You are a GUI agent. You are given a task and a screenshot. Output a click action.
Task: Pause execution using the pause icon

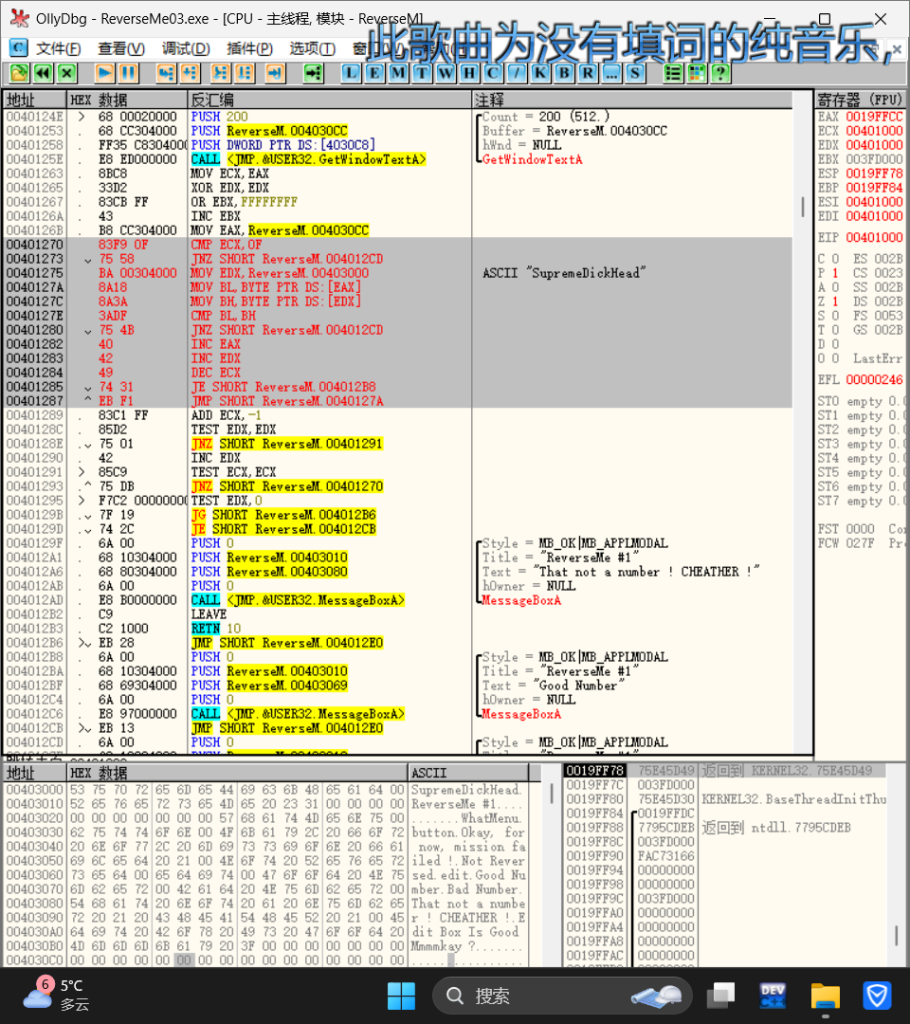[x=128, y=73]
